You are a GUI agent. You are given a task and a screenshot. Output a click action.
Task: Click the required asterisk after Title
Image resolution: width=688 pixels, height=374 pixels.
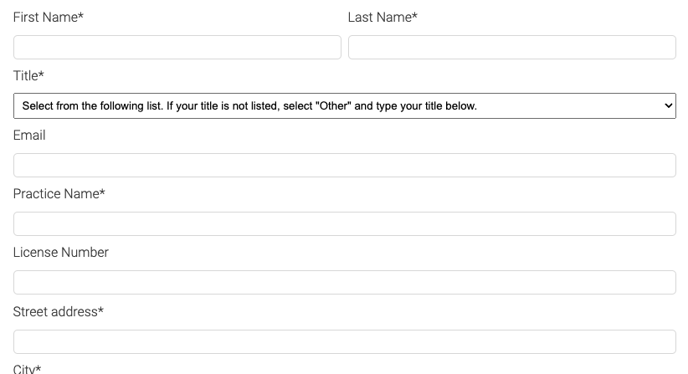[x=41, y=74]
